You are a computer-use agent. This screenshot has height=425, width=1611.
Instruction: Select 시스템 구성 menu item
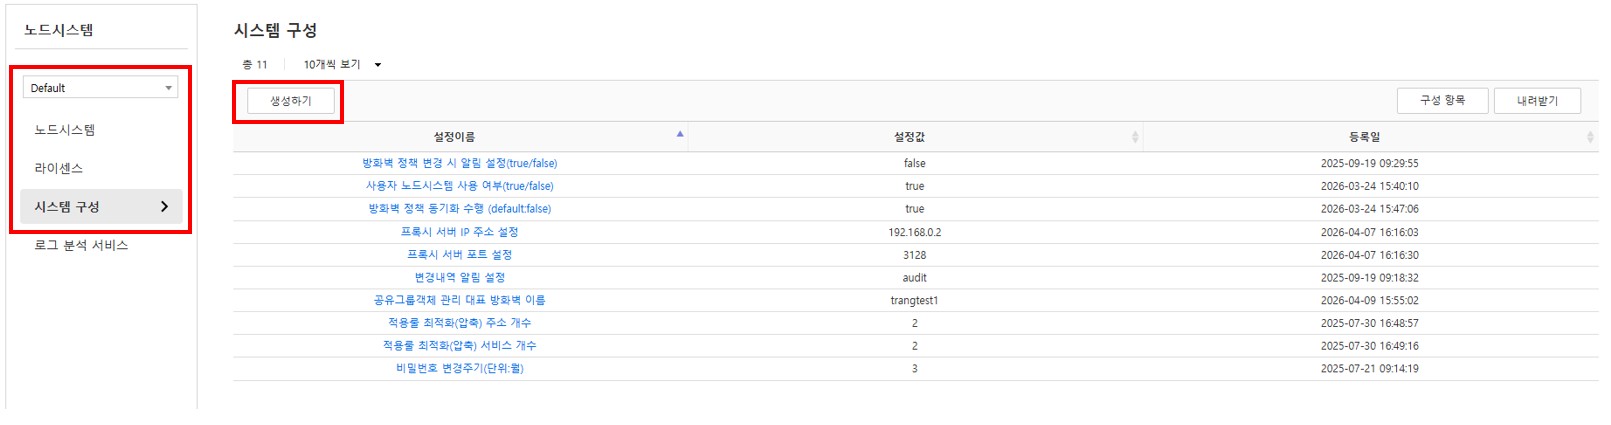101,207
